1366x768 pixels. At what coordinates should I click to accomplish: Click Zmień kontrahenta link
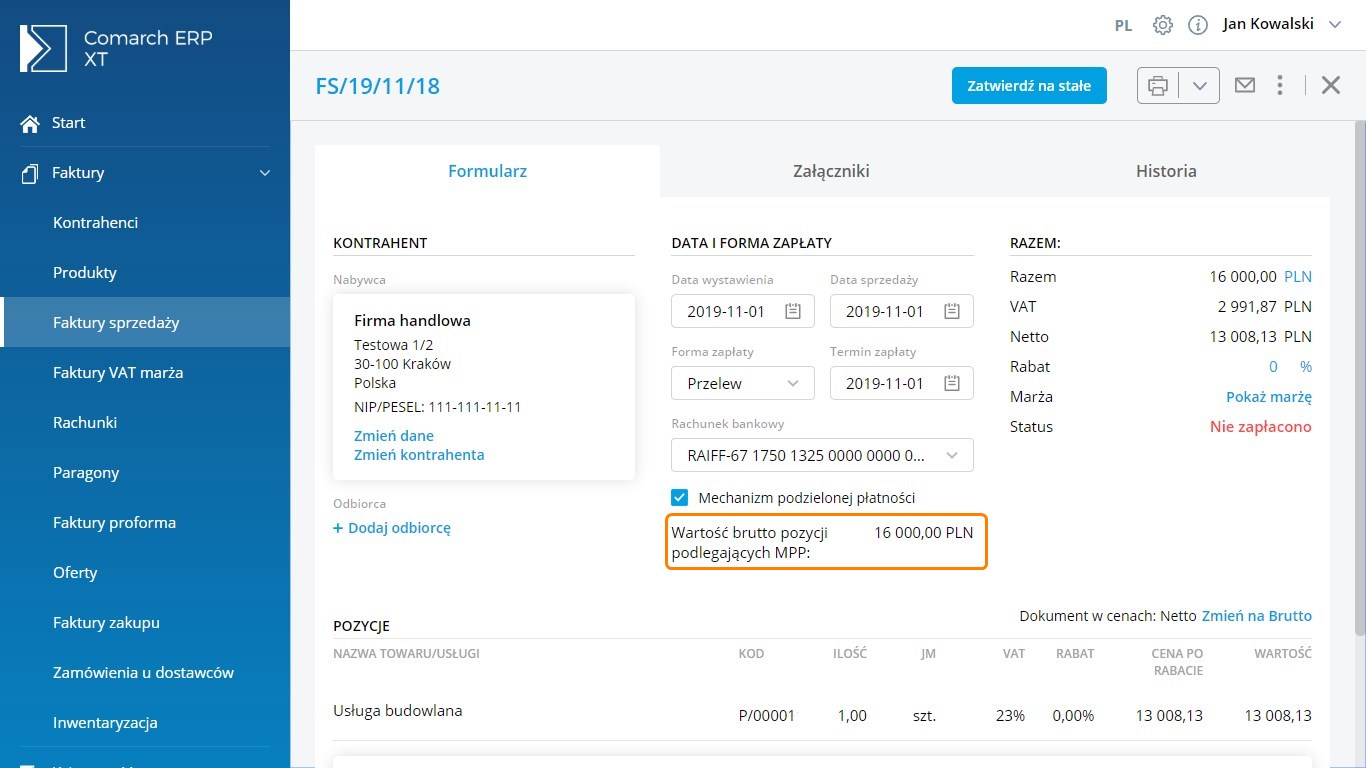coord(419,455)
